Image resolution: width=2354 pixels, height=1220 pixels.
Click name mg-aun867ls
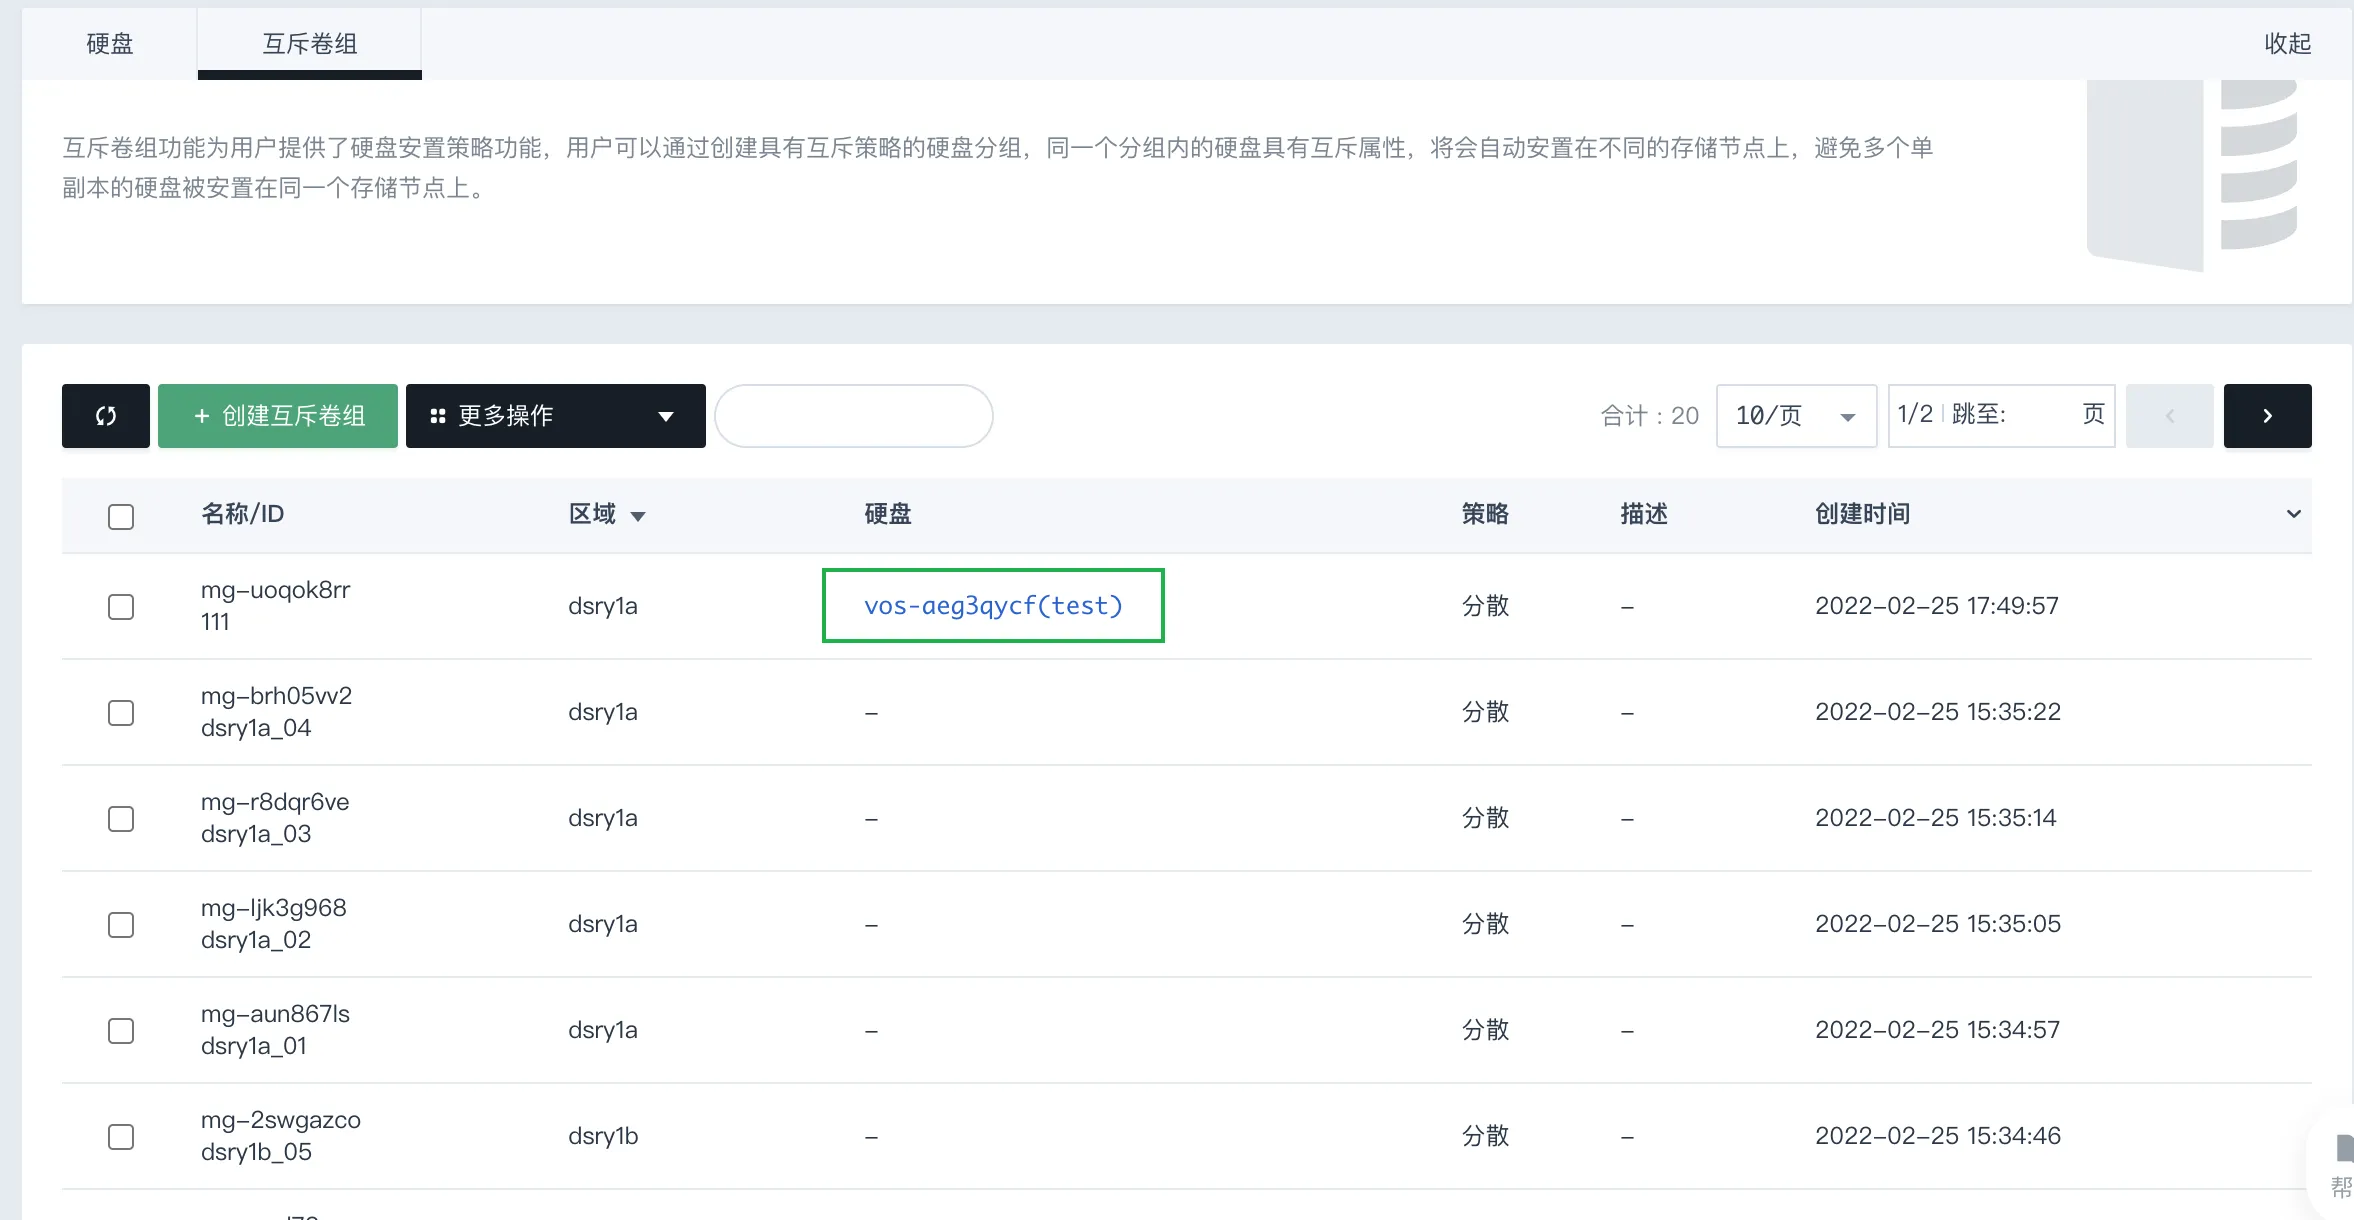[275, 1014]
